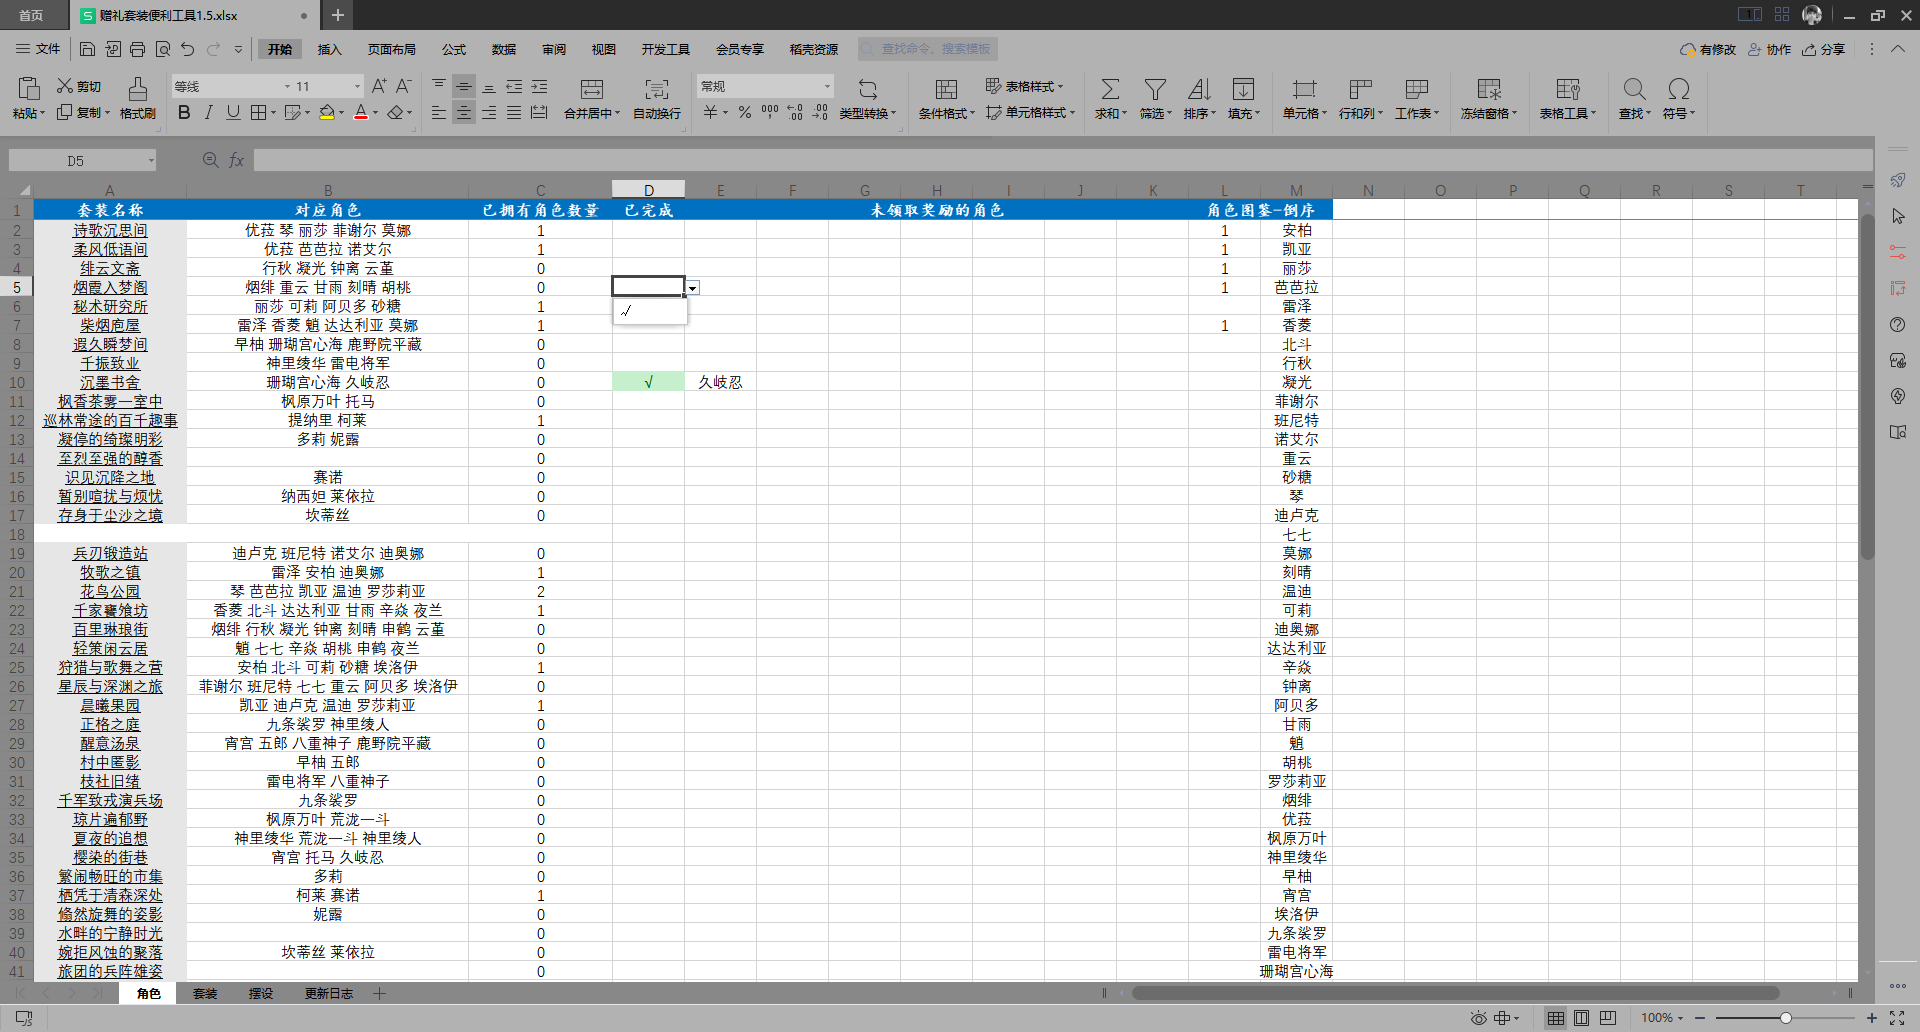Add a new sheet with plus button
1920x1032 pixels.
[380, 993]
